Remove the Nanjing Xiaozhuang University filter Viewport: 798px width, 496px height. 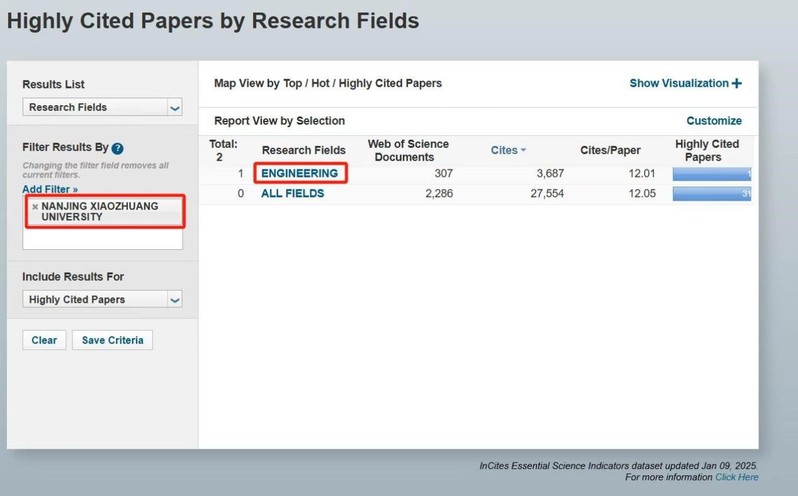[x=35, y=206]
